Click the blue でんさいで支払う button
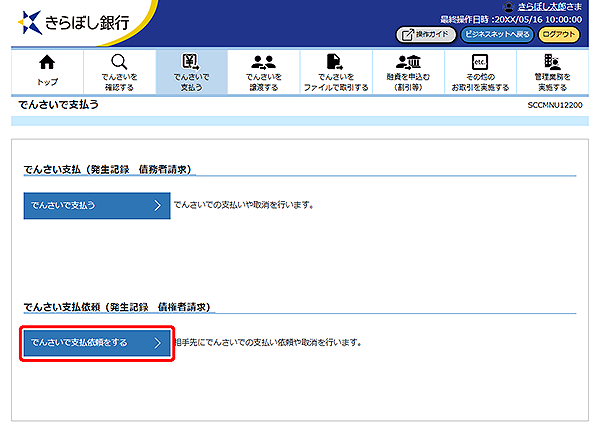600x433 pixels. (x=97, y=205)
